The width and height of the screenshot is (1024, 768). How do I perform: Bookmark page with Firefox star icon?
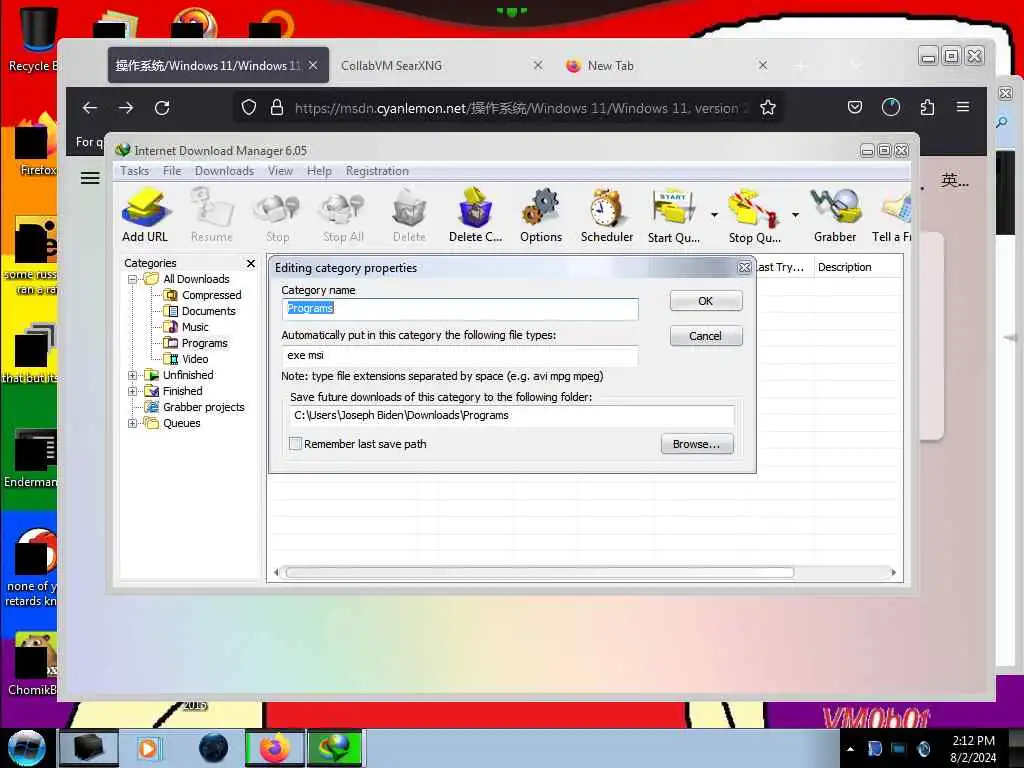tap(768, 108)
